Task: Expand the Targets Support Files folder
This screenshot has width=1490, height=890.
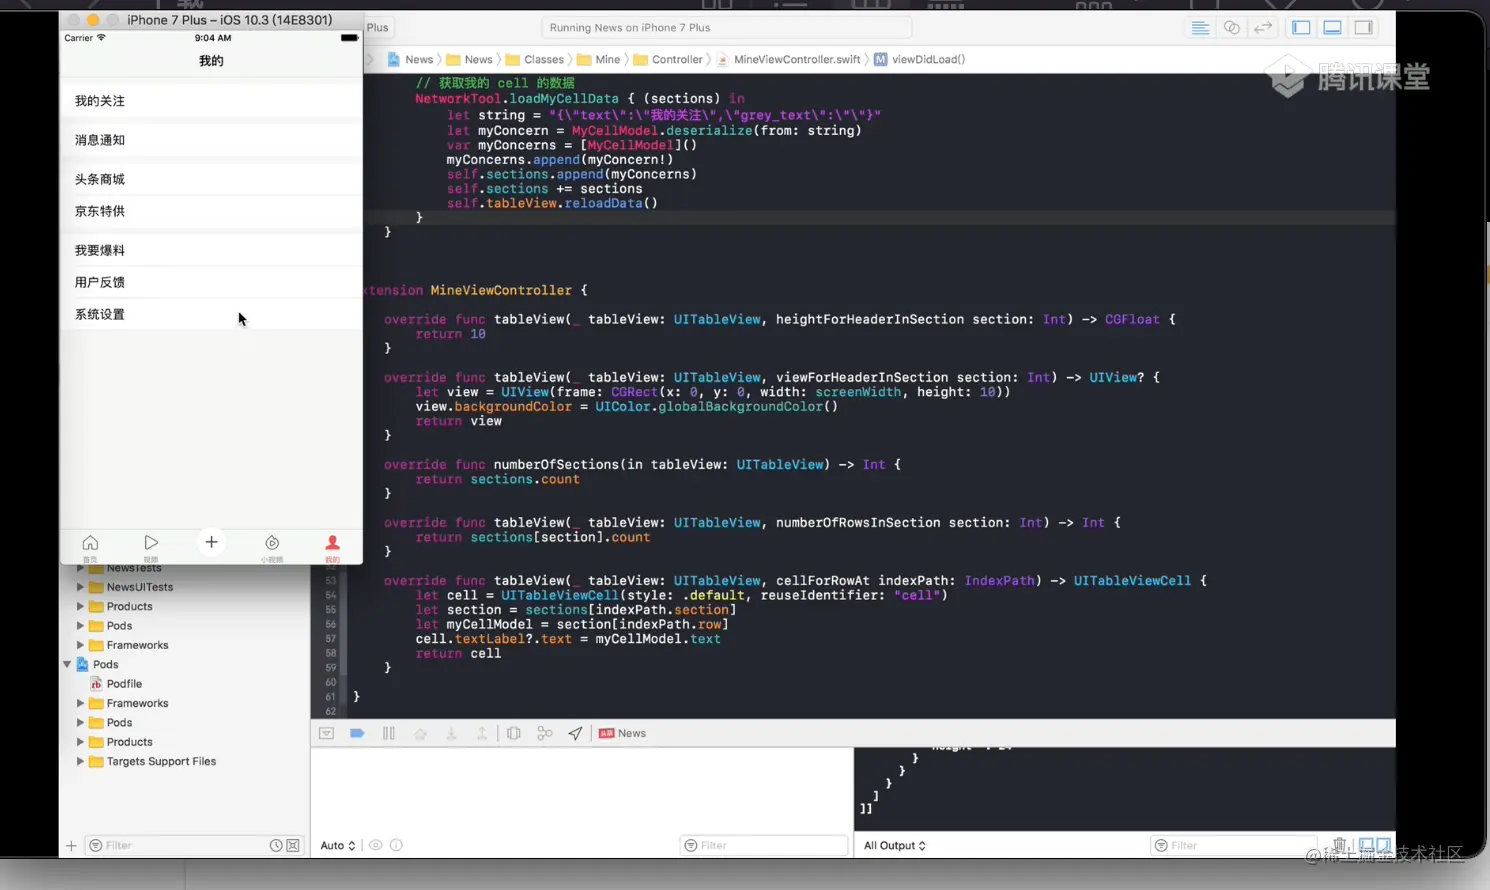Action: tap(80, 761)
